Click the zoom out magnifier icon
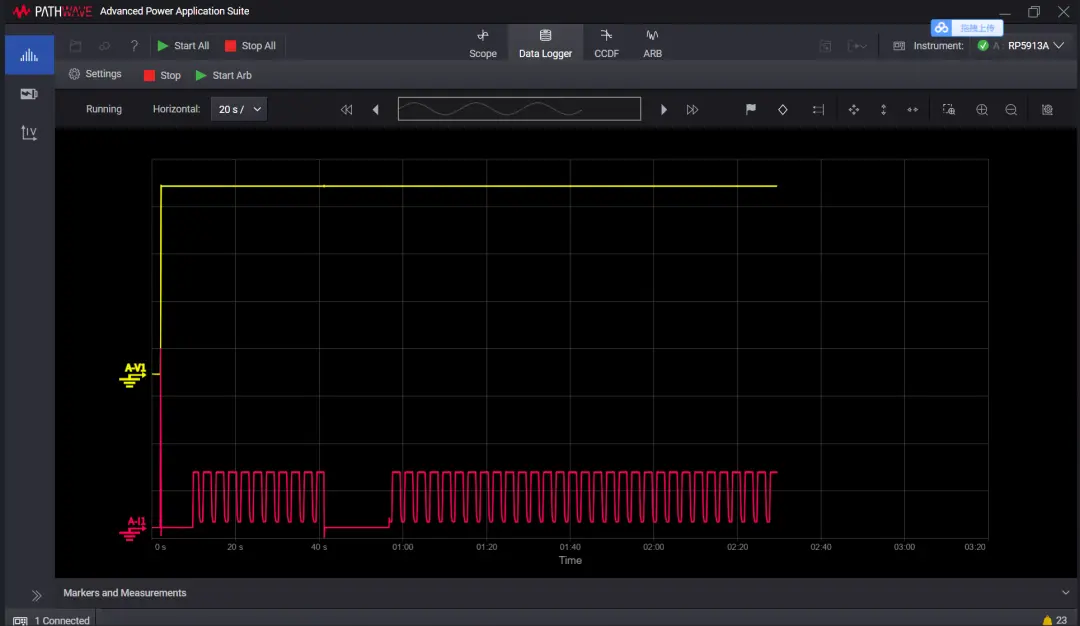1080x626 pixels. pos(1011,110)
